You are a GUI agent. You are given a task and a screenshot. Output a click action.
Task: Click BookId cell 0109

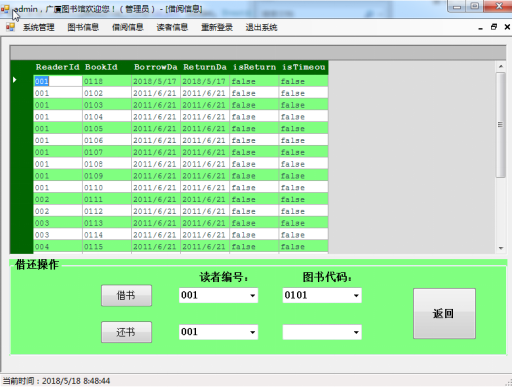(x=107, y=176)
